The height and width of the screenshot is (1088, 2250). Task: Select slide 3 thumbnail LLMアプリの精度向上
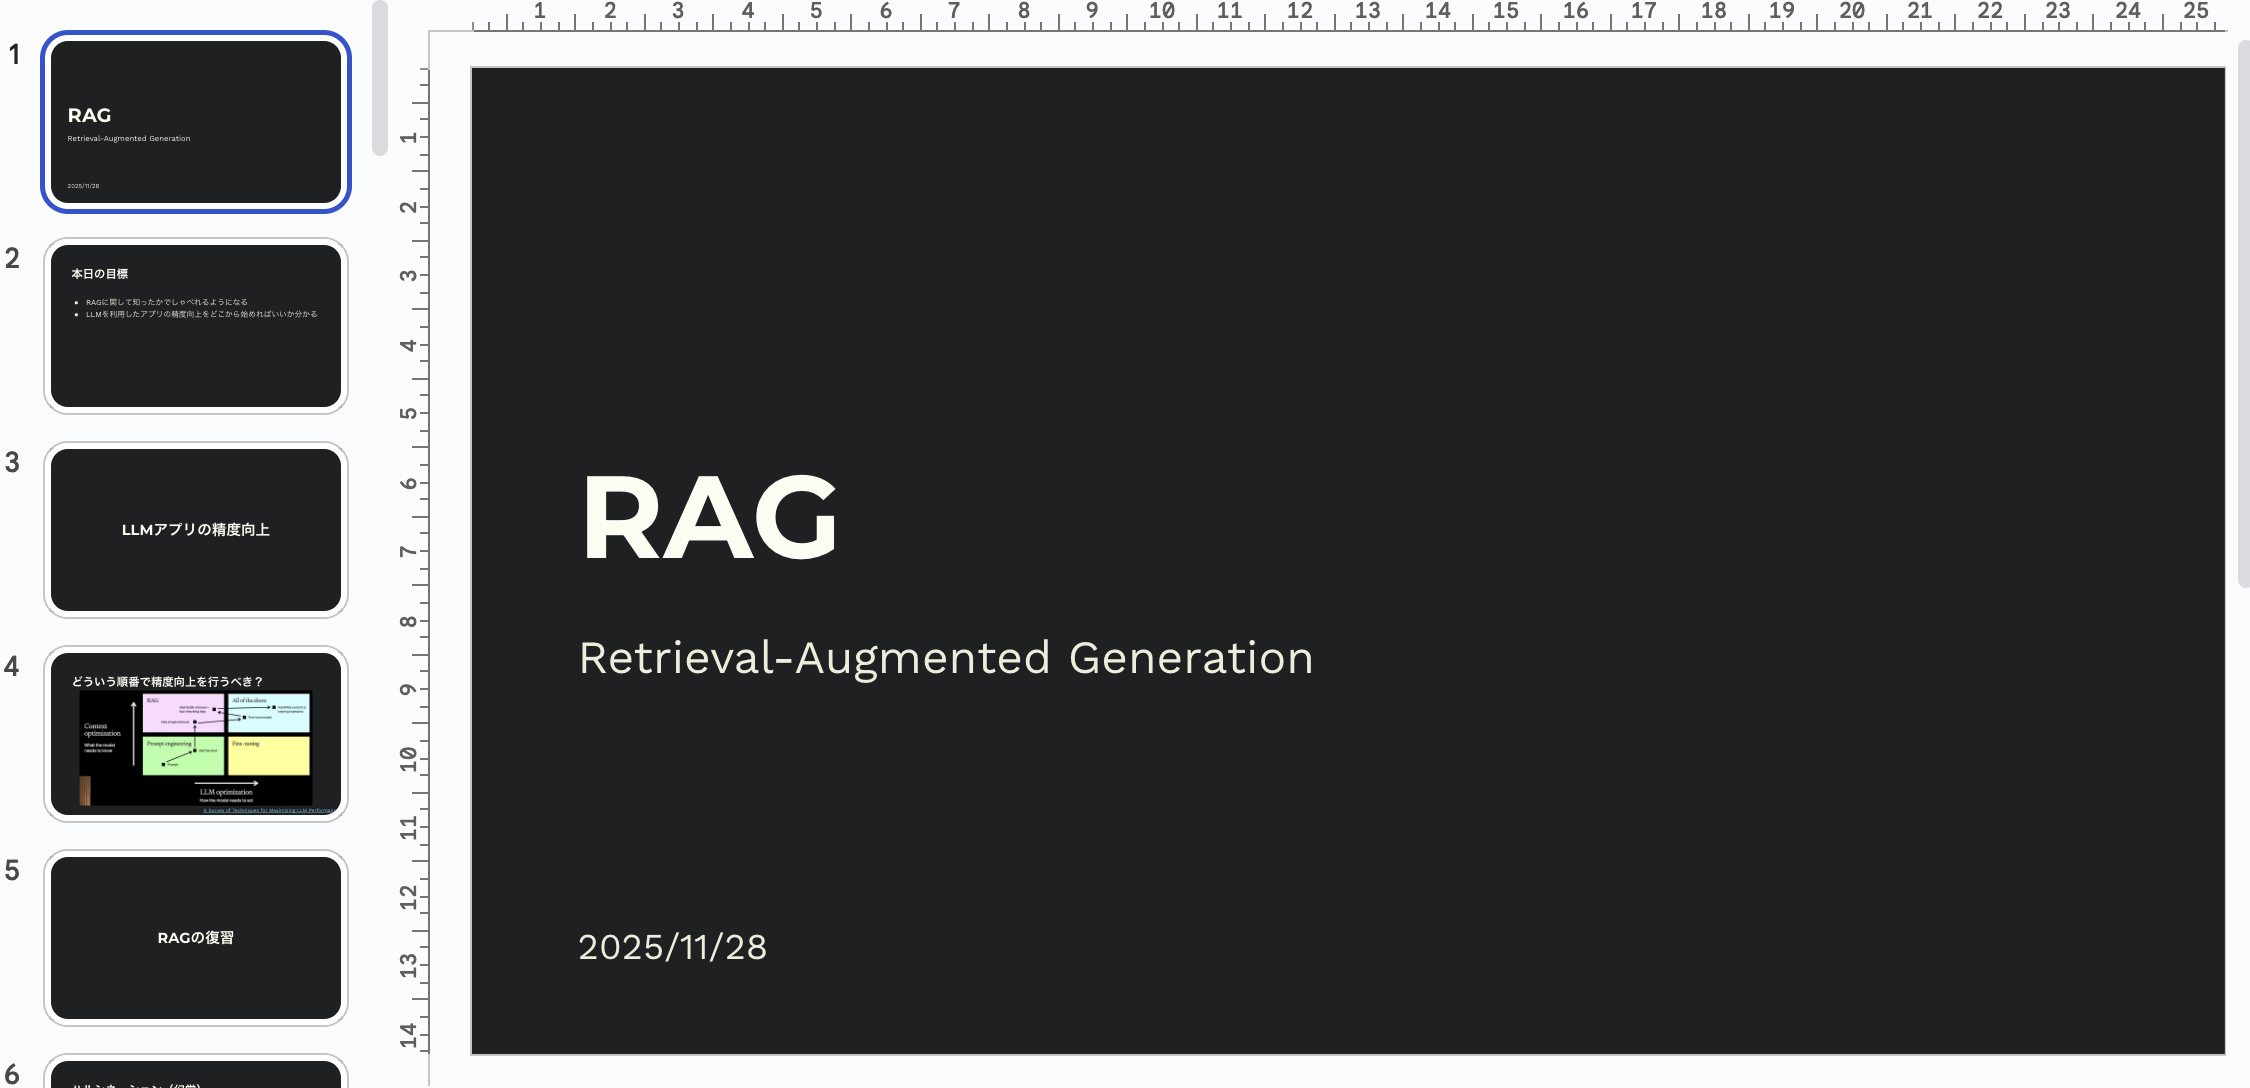(x=196, y=530)
